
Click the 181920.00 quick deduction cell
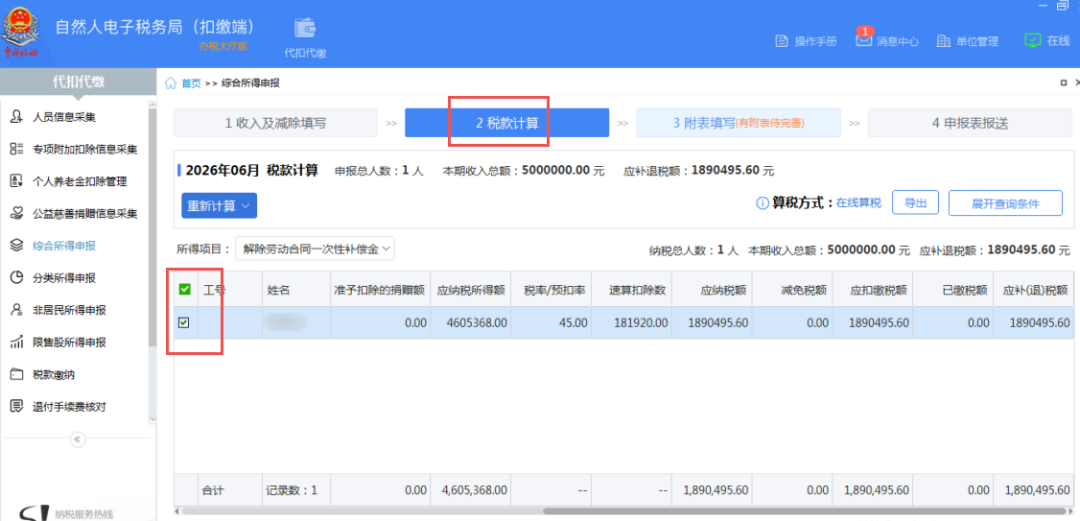[x=631, y=323]
